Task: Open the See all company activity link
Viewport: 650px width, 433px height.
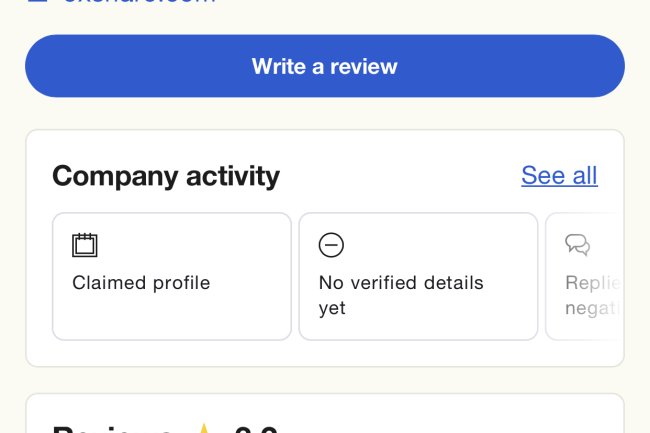Action: click(559, 176)
